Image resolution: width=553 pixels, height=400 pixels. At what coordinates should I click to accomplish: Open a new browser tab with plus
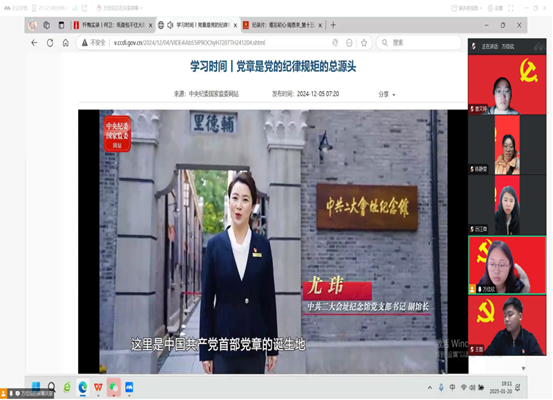pyautogui.click(x=333, y=25)
